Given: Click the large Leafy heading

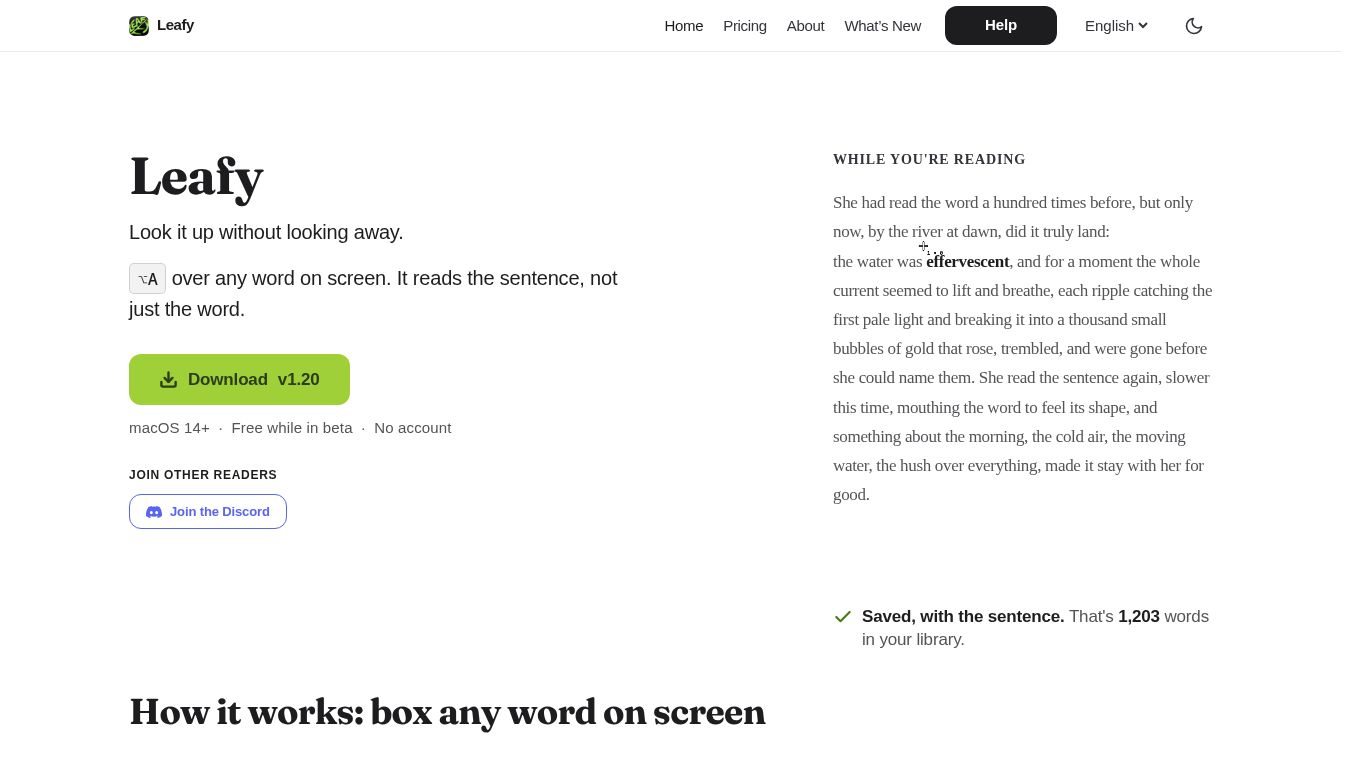Looking at the screenshot, I should coord(196,177).
